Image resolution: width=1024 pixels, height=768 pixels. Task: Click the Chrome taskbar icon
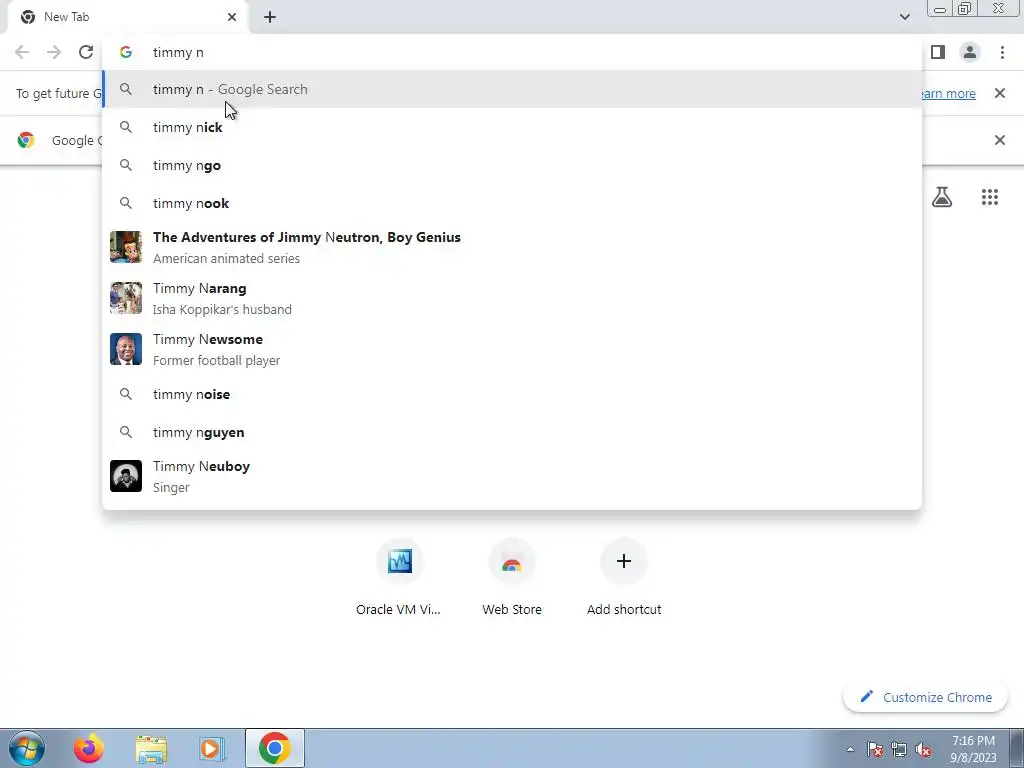pos(275,748)
